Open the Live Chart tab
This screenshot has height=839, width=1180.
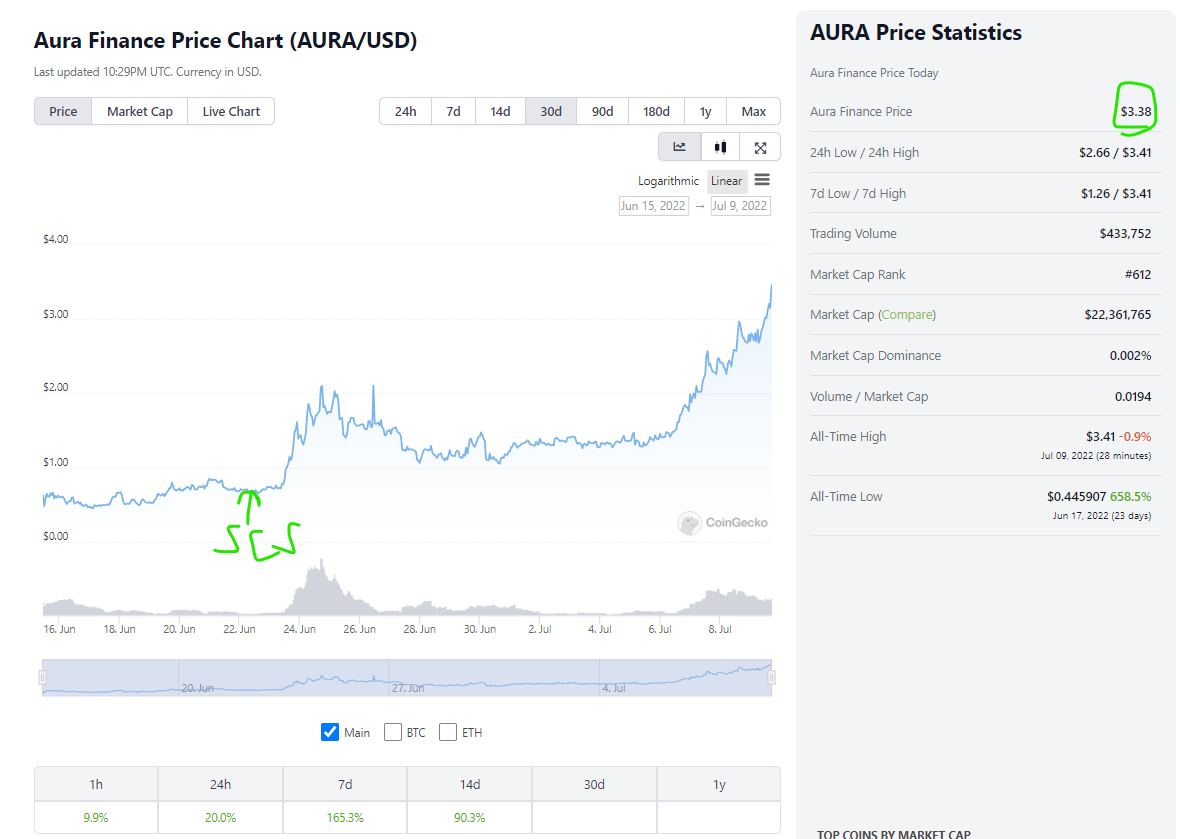[231, 111]
